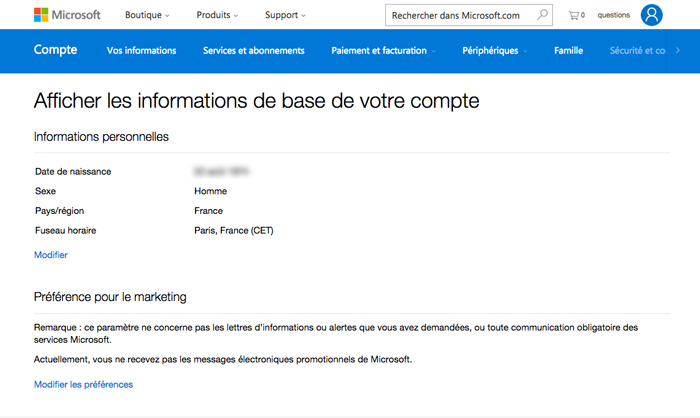The width and height of the screenshot is (700, 418).
Task: Click the Modifier link under personal info
Action: 51,255
